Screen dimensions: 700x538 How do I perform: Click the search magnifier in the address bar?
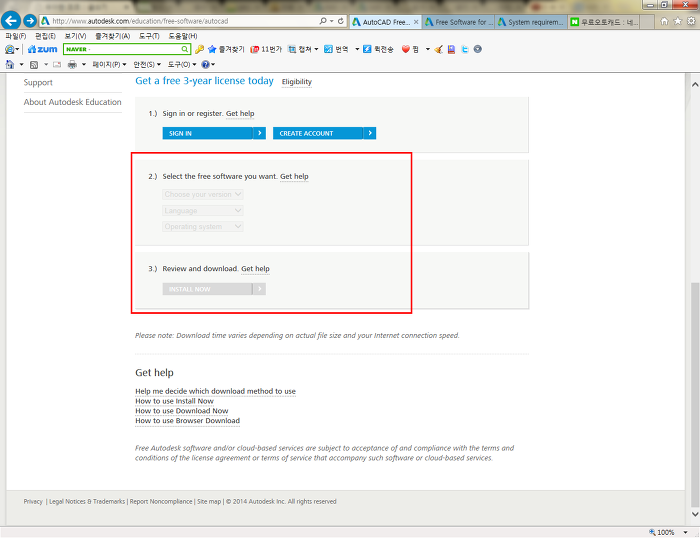click(x=323, y=21)
